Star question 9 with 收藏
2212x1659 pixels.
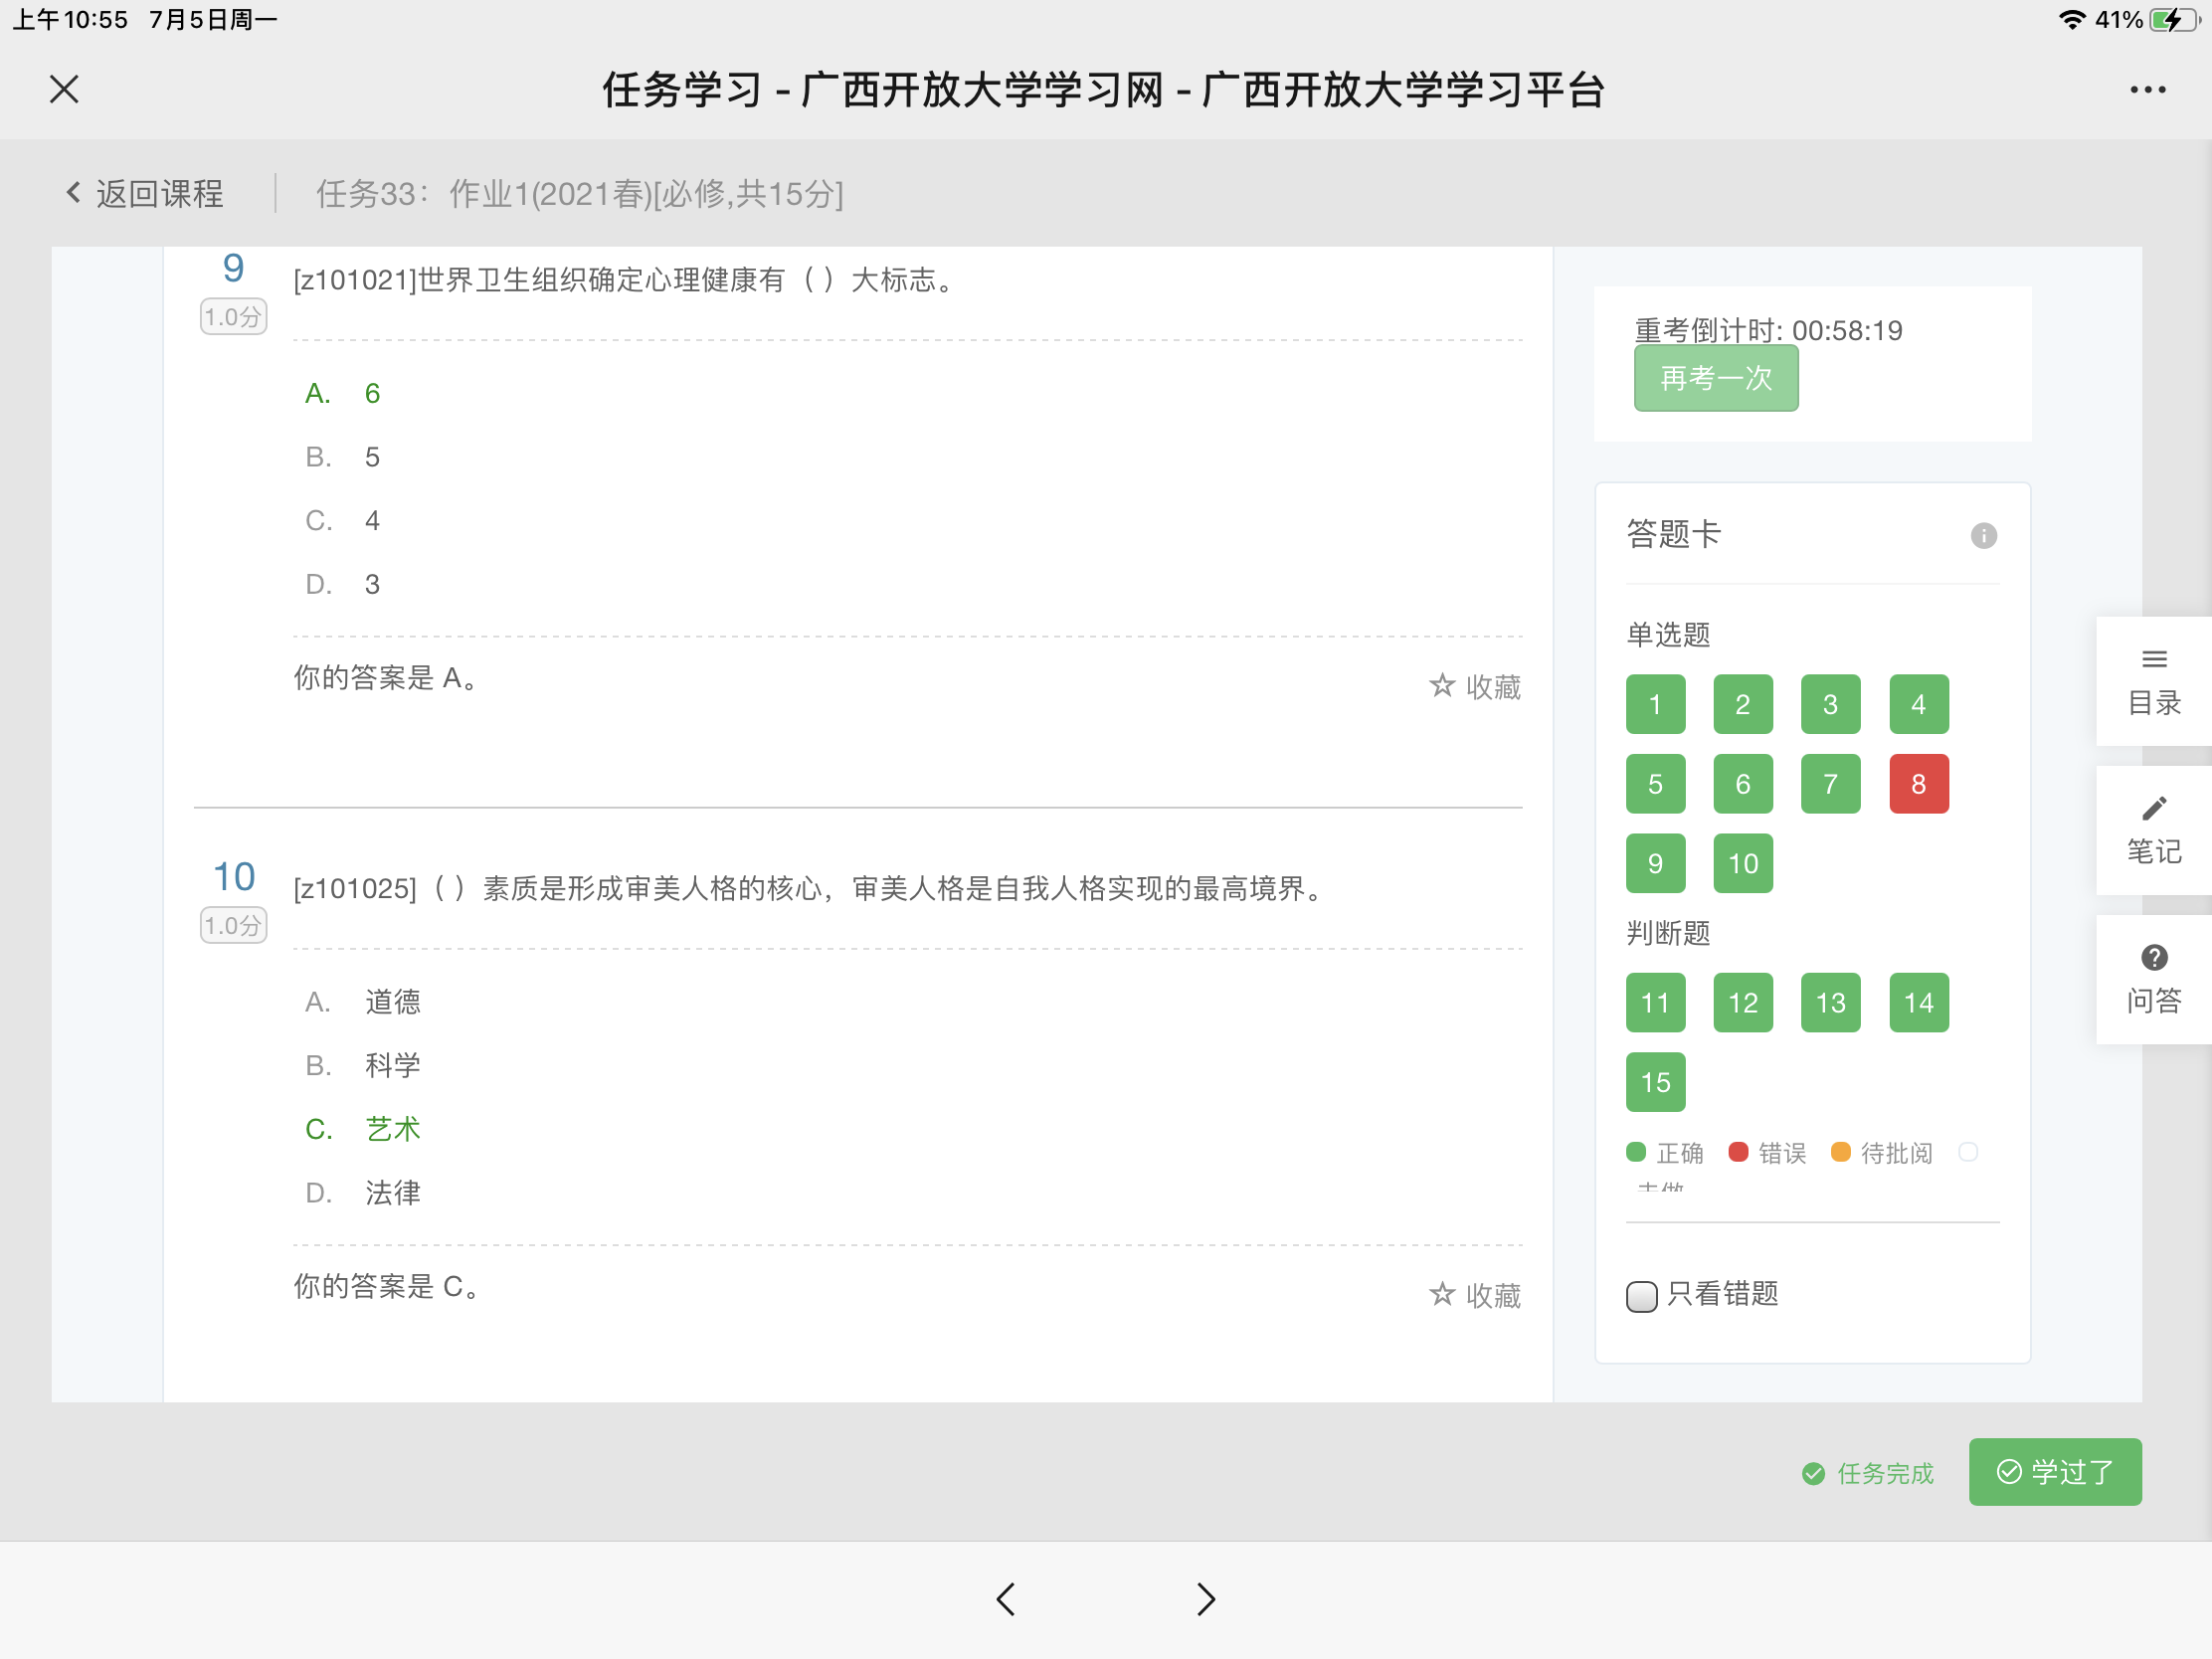point(1475,686)
